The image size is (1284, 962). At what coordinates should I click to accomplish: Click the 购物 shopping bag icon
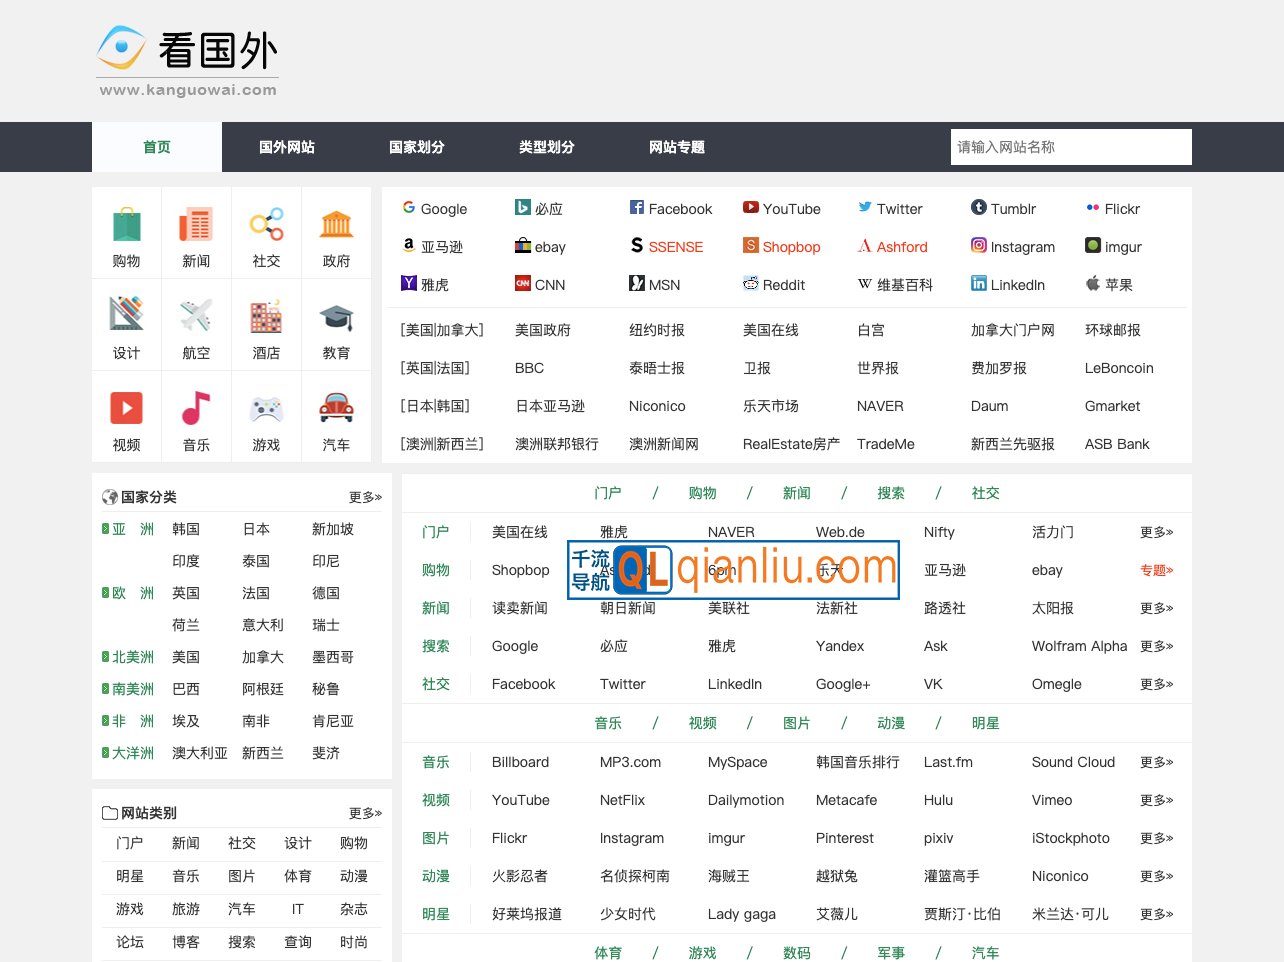[x=126, y=224]
